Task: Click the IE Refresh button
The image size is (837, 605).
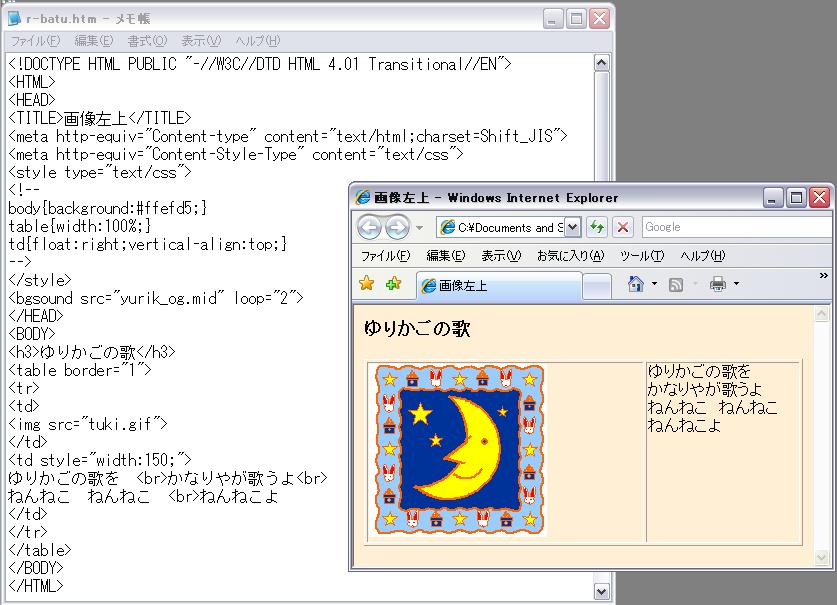Action: 597,227
